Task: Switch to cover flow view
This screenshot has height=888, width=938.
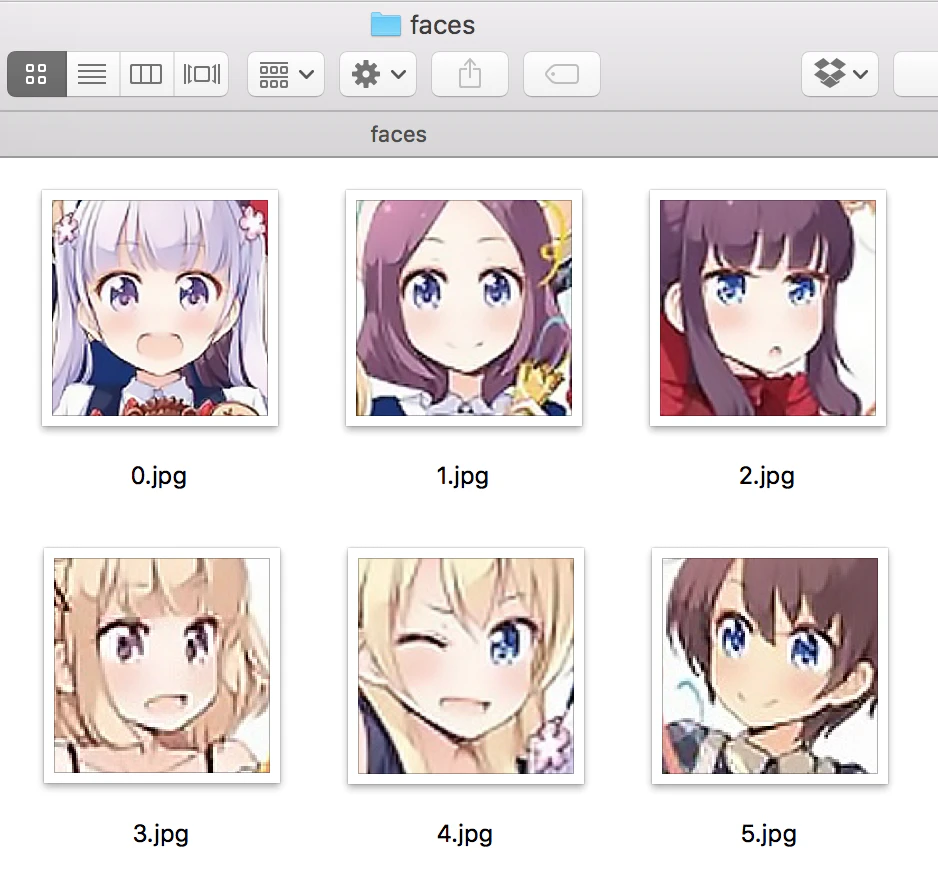Action: pos(201,74)
